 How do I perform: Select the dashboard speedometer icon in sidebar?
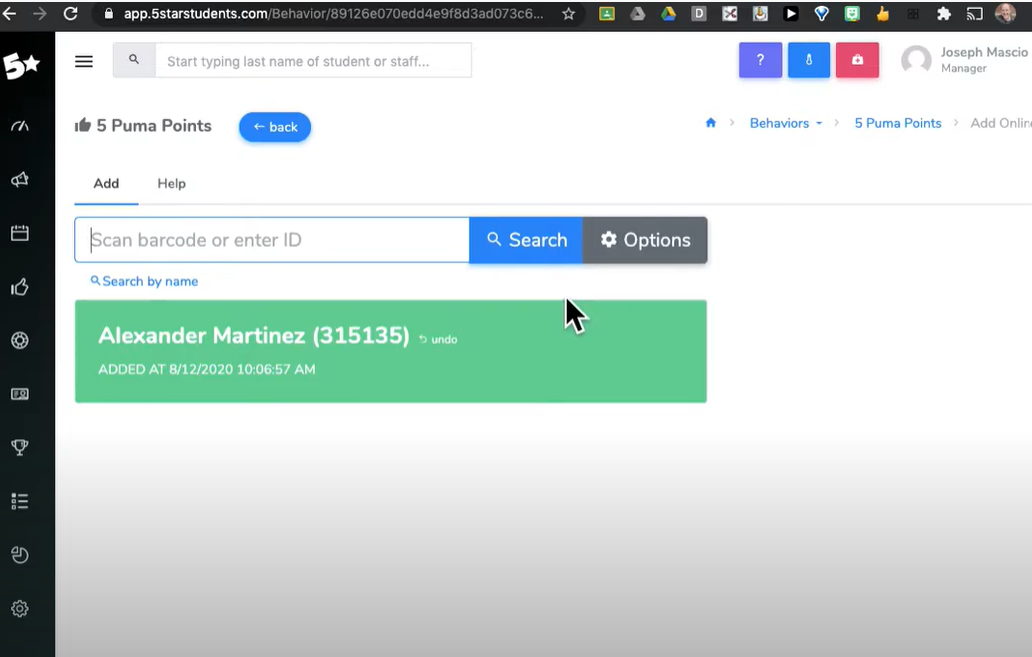19,125
